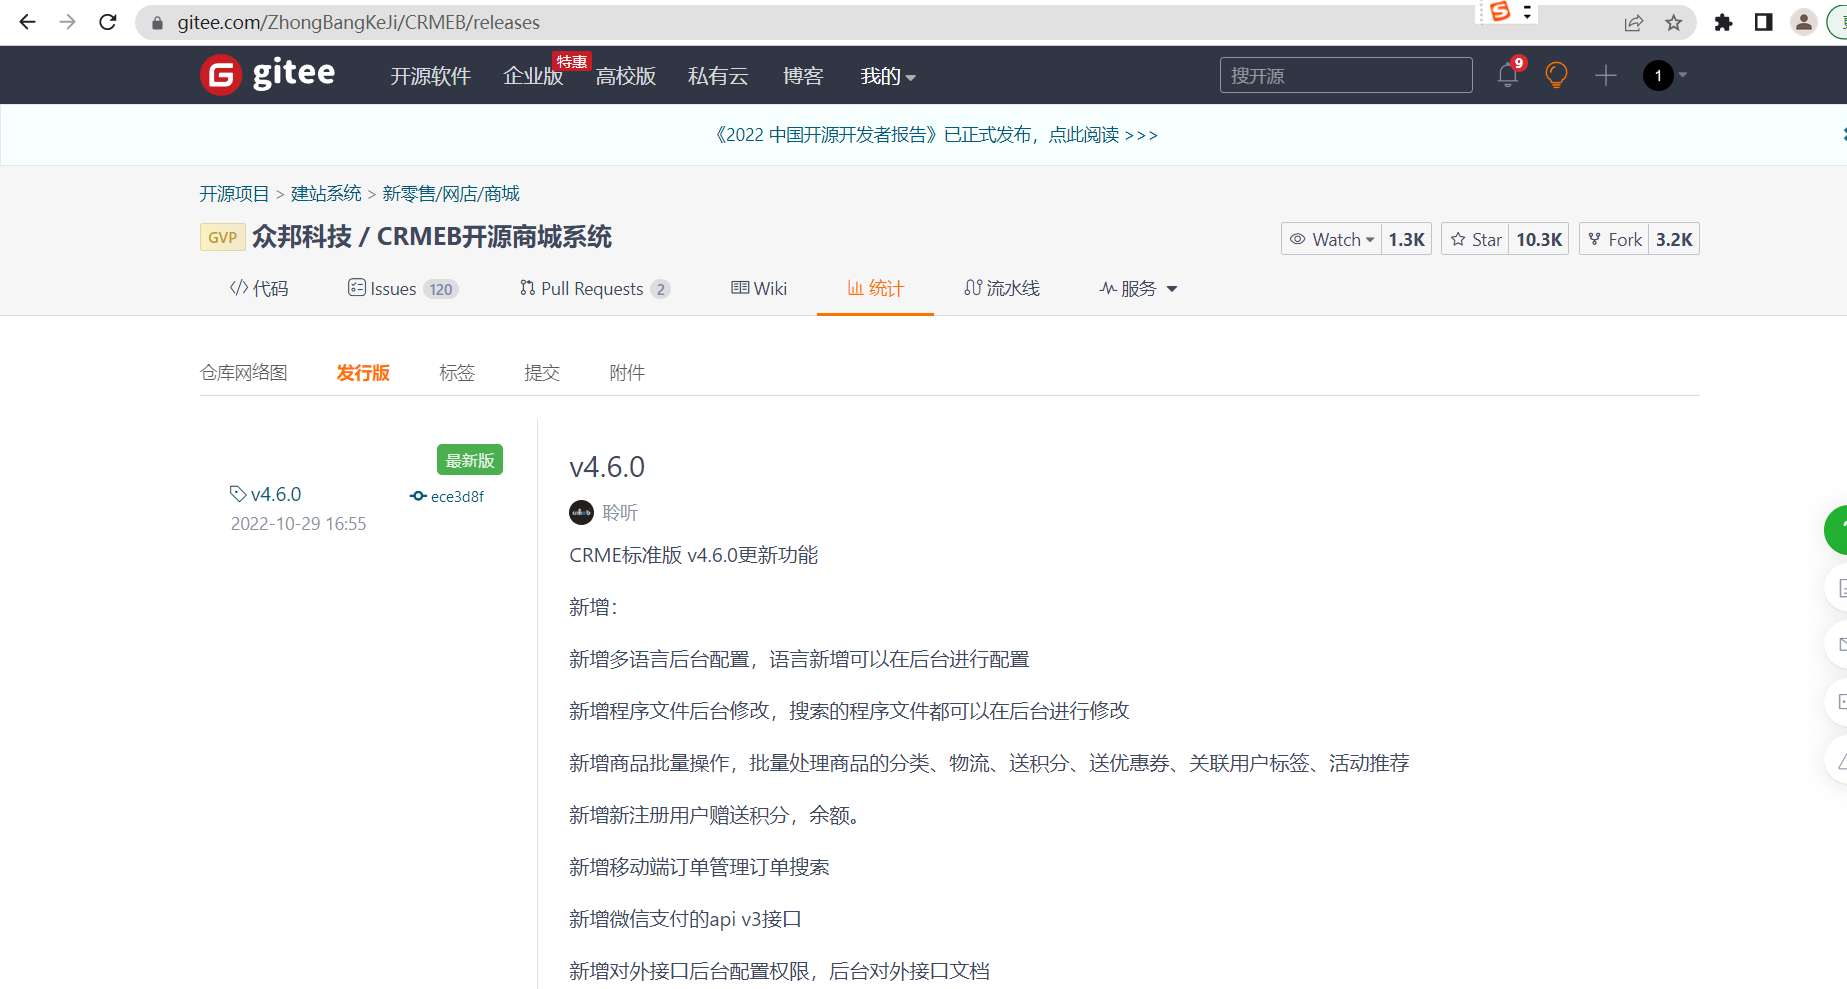Open the v4.6.0 release title
The image size is (1847, 989).
pos(607,467)
